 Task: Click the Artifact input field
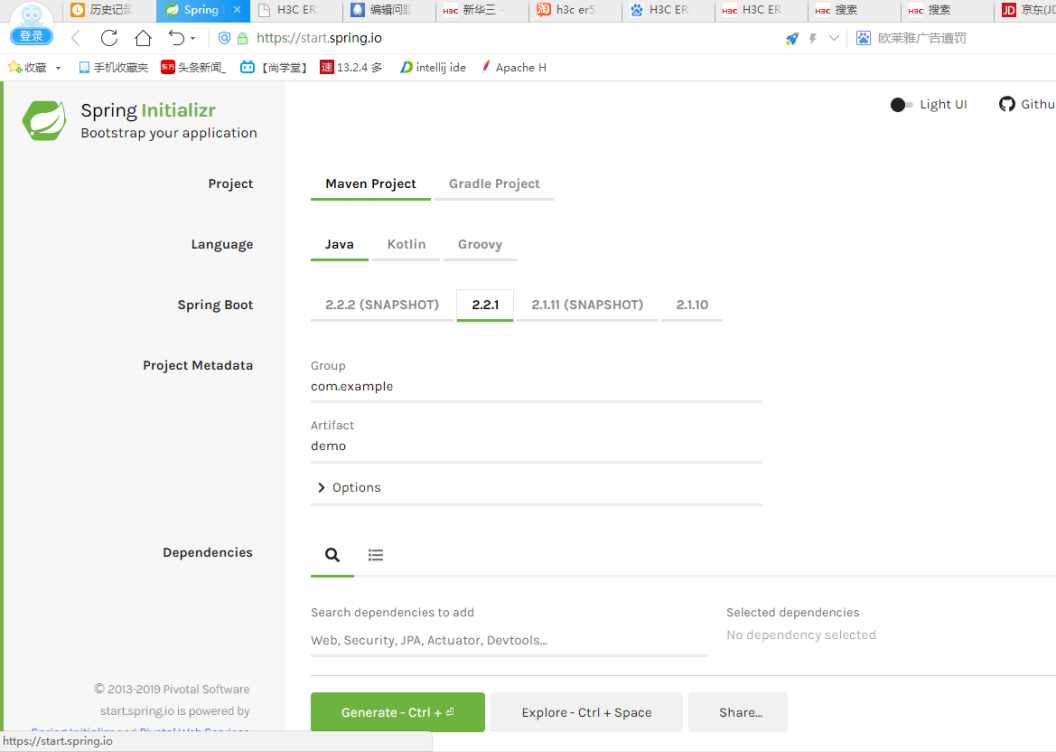536,446
